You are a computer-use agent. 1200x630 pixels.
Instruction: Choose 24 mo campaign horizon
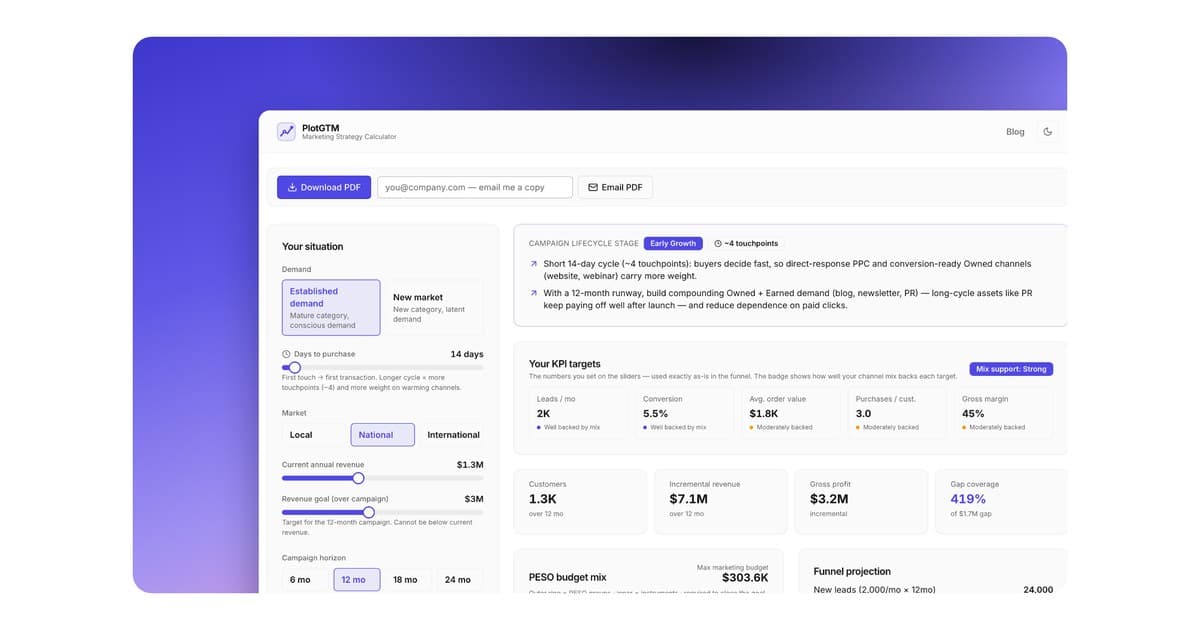click(x=457, y=580)
